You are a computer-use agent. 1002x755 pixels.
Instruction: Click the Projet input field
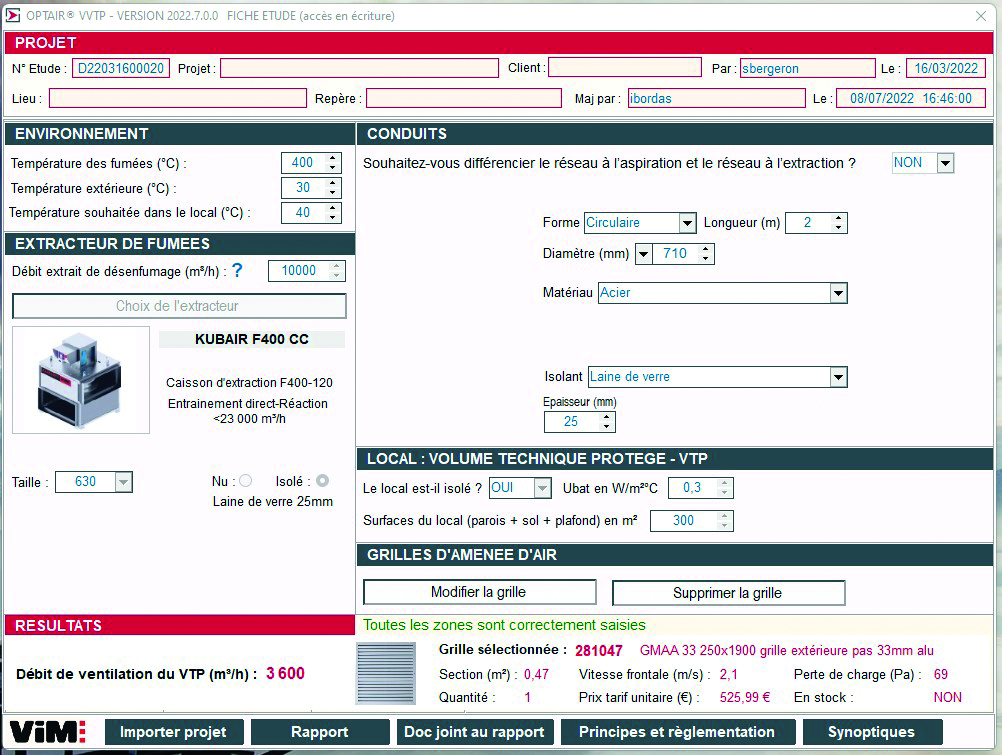(359, 68)
